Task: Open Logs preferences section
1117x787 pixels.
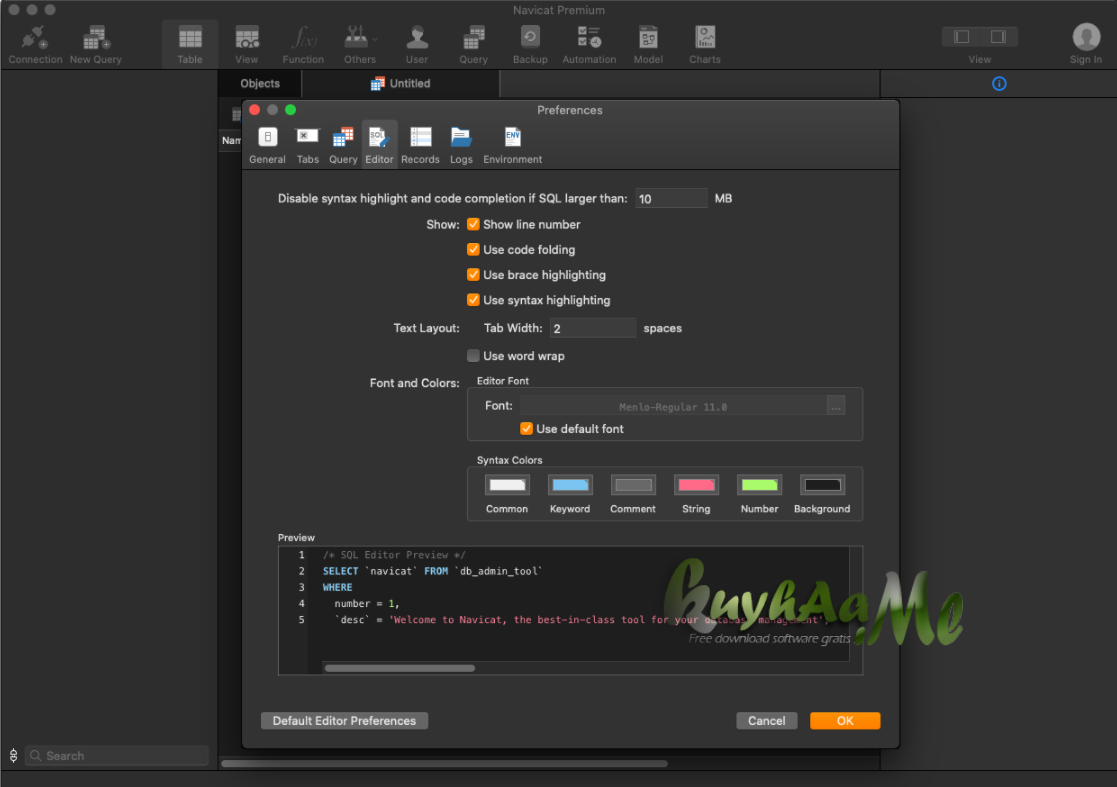Action: pos(461,145)
